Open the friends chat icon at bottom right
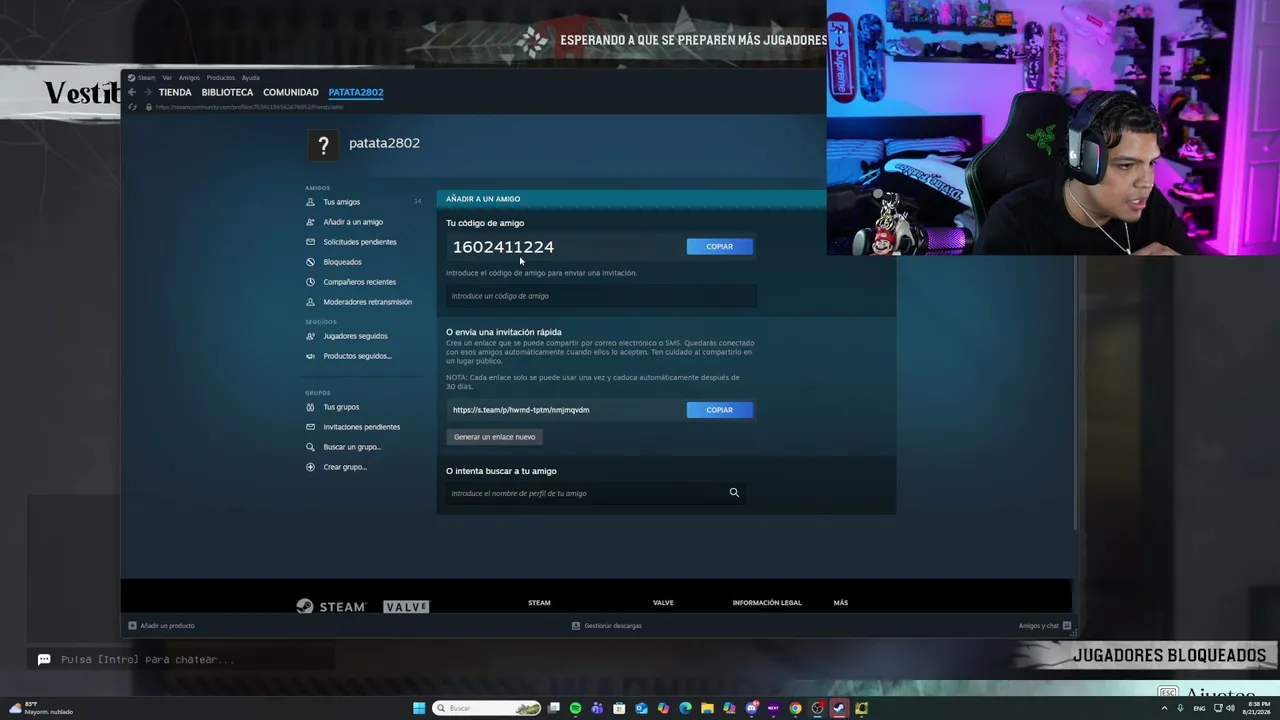1280x720 pixels. point(1067,626)
